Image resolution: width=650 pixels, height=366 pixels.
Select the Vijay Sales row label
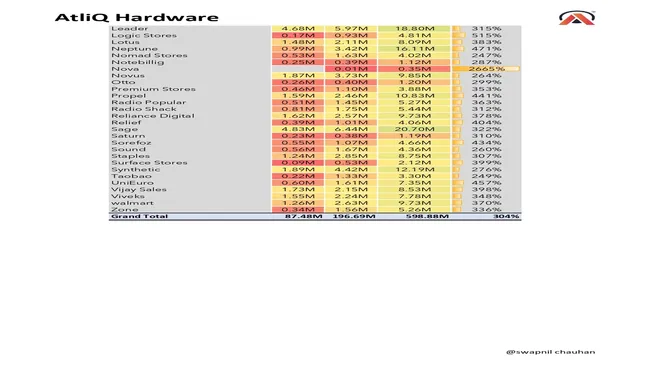(138, 189)
